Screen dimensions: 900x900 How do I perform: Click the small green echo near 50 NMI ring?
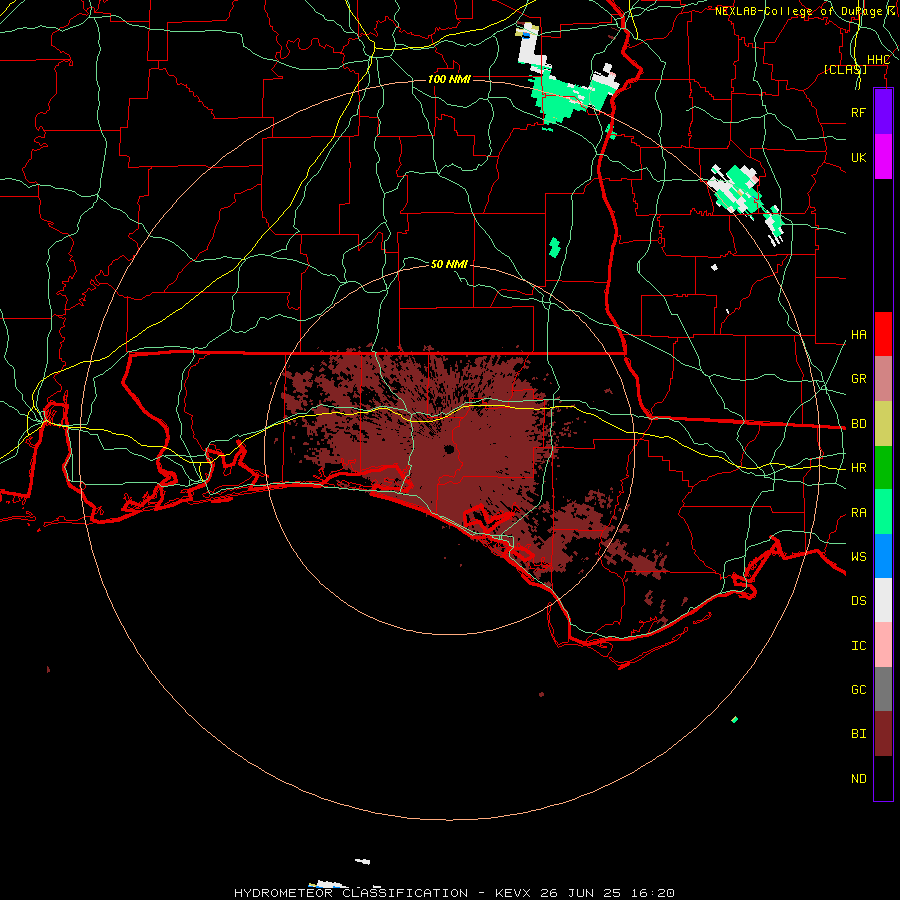click(554, 247)
